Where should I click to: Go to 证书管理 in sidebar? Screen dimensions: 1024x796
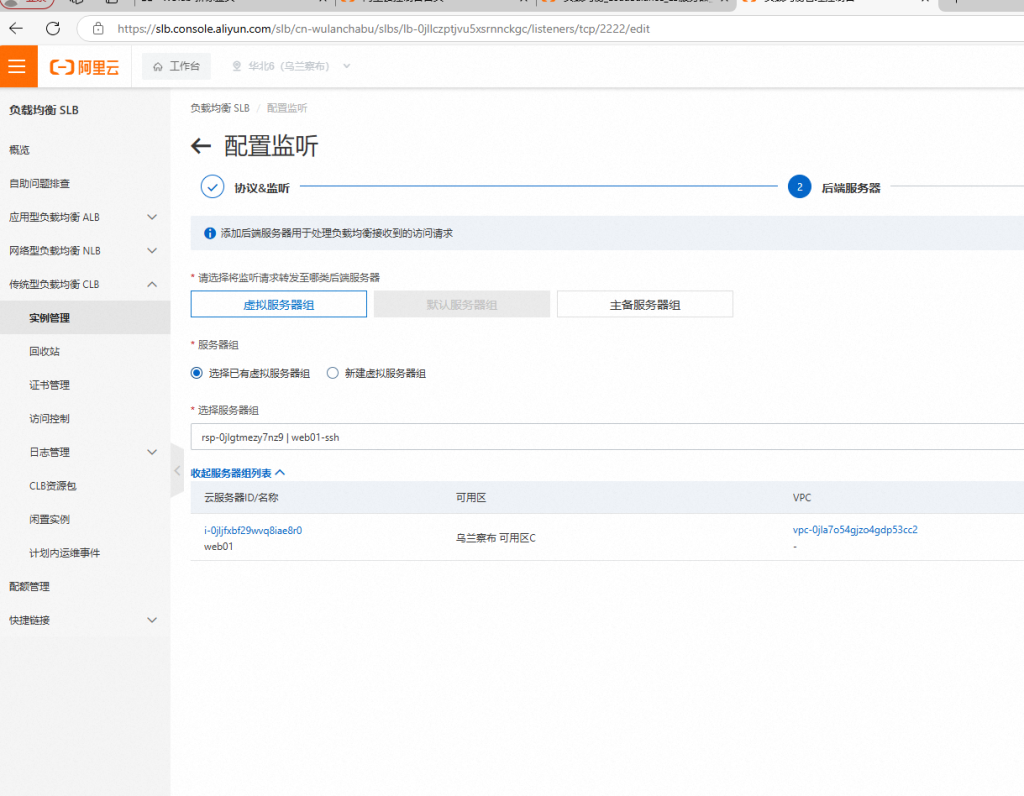coord(49,385)
